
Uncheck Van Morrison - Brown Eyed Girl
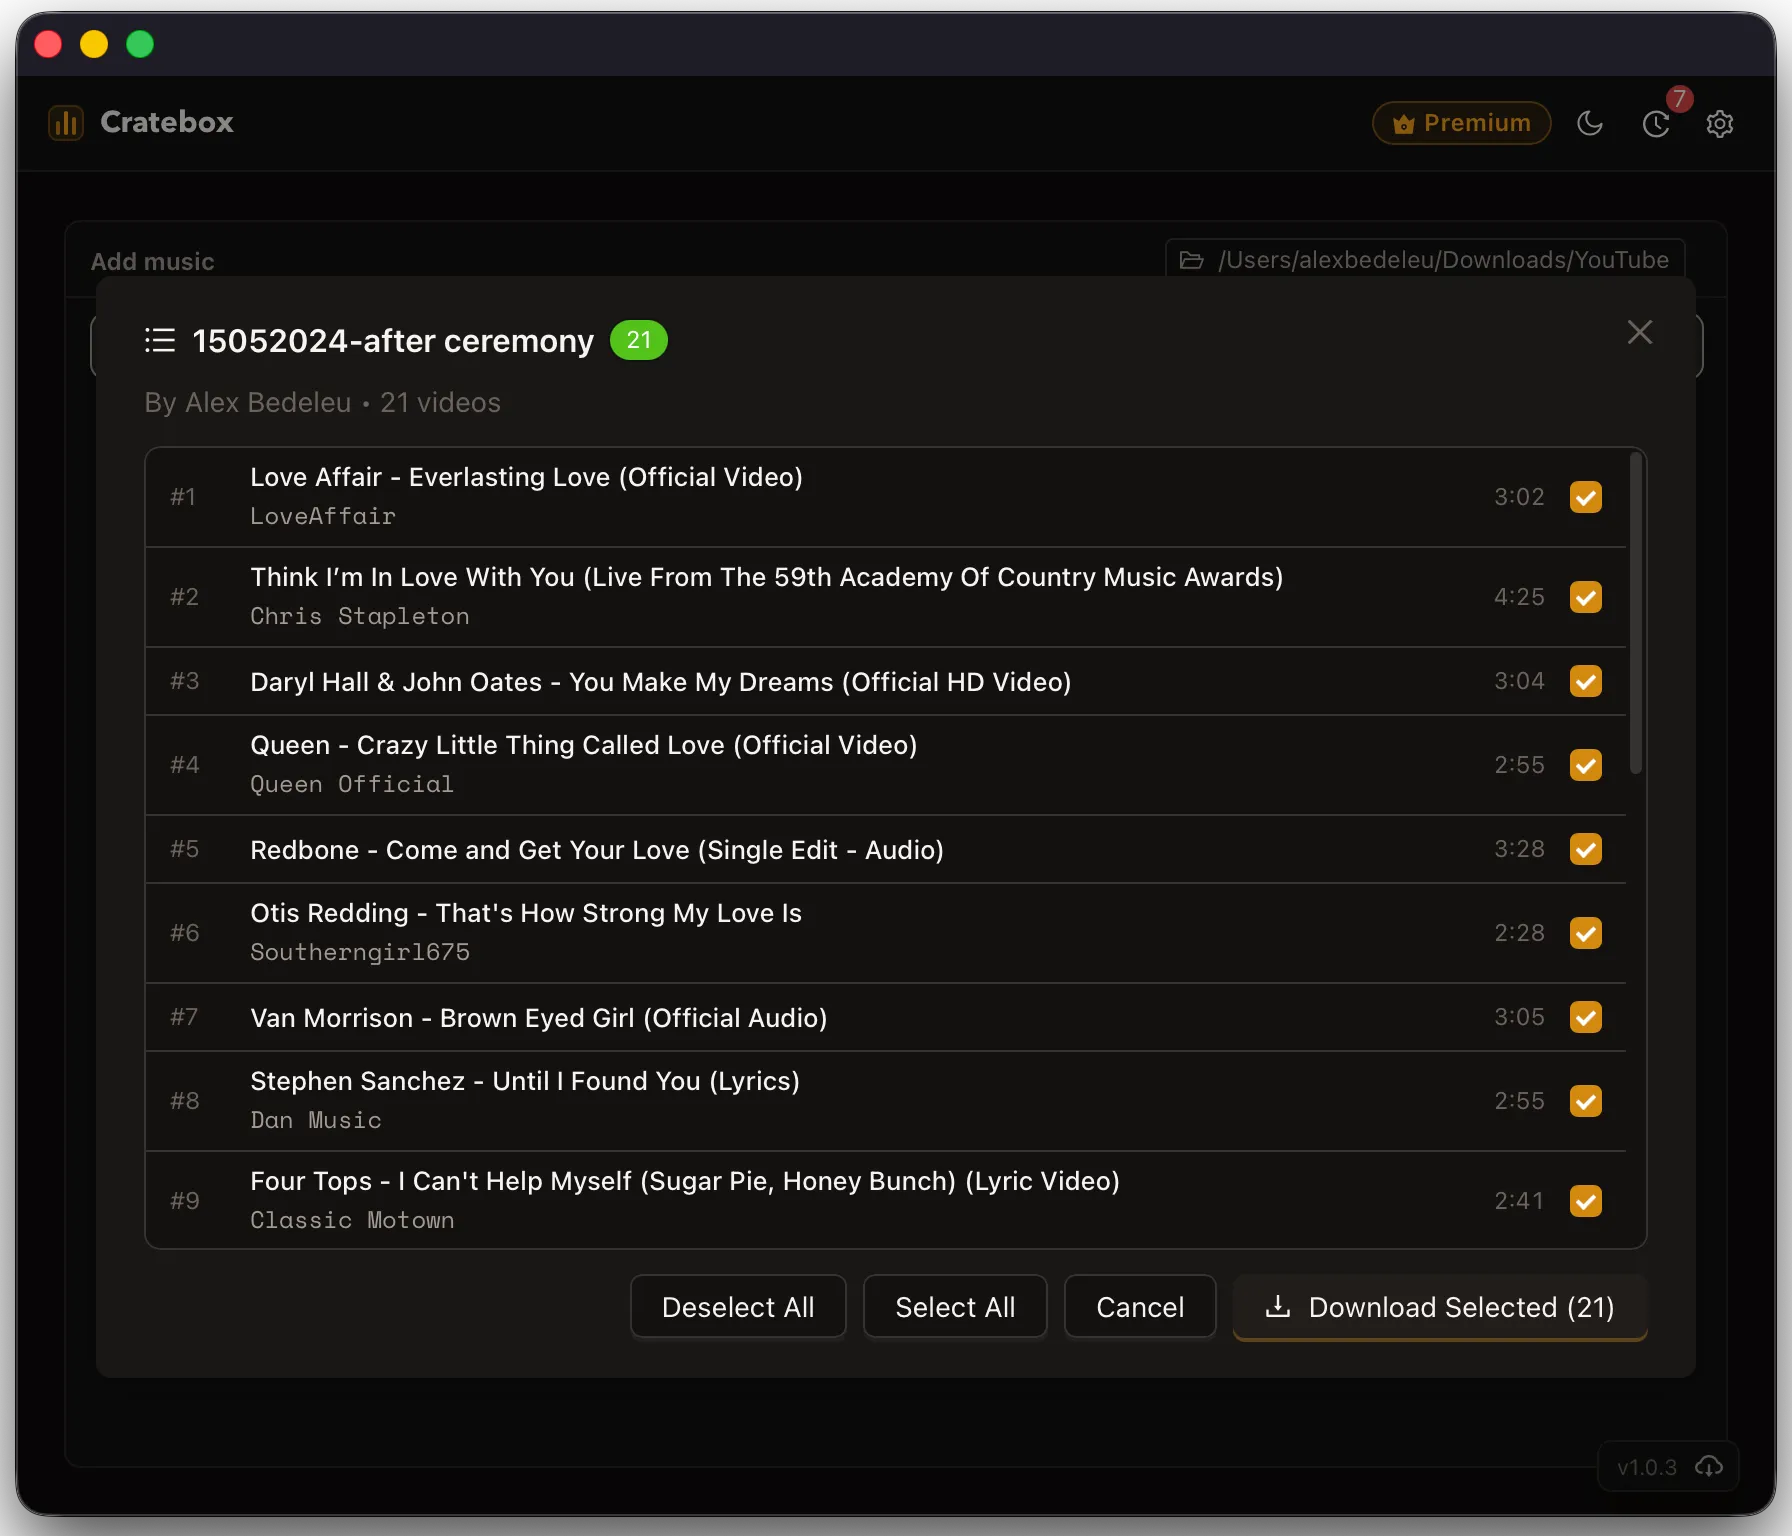click(1586, 1017)
